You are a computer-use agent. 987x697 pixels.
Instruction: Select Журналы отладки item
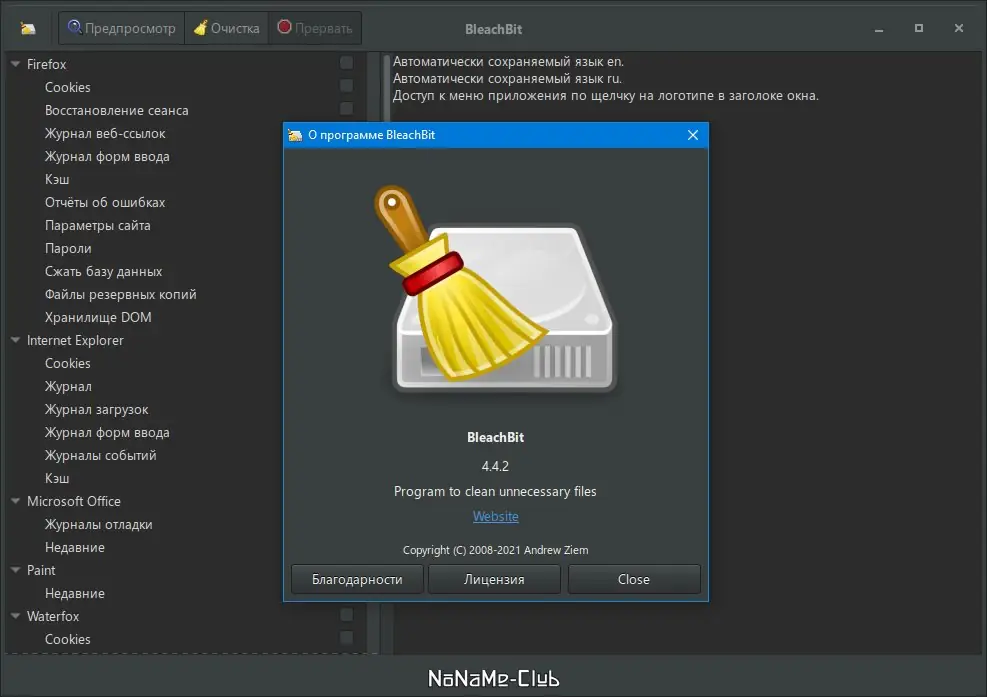pos(98,524)
